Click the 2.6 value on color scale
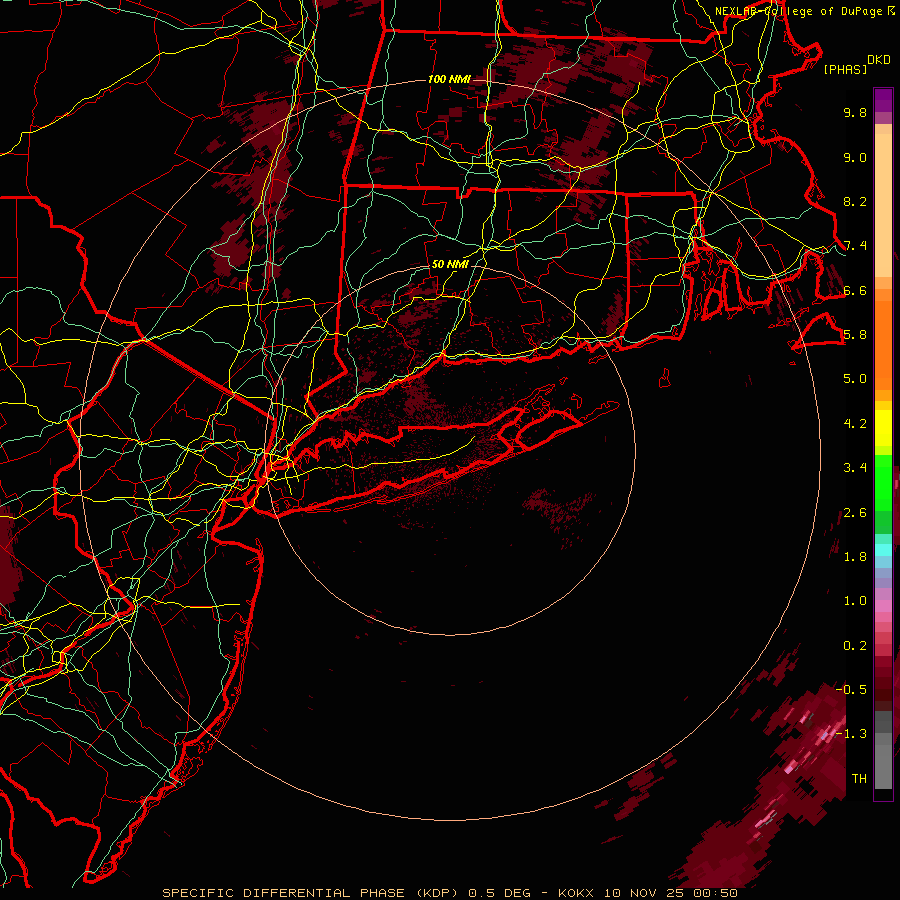 pos(855,513)
